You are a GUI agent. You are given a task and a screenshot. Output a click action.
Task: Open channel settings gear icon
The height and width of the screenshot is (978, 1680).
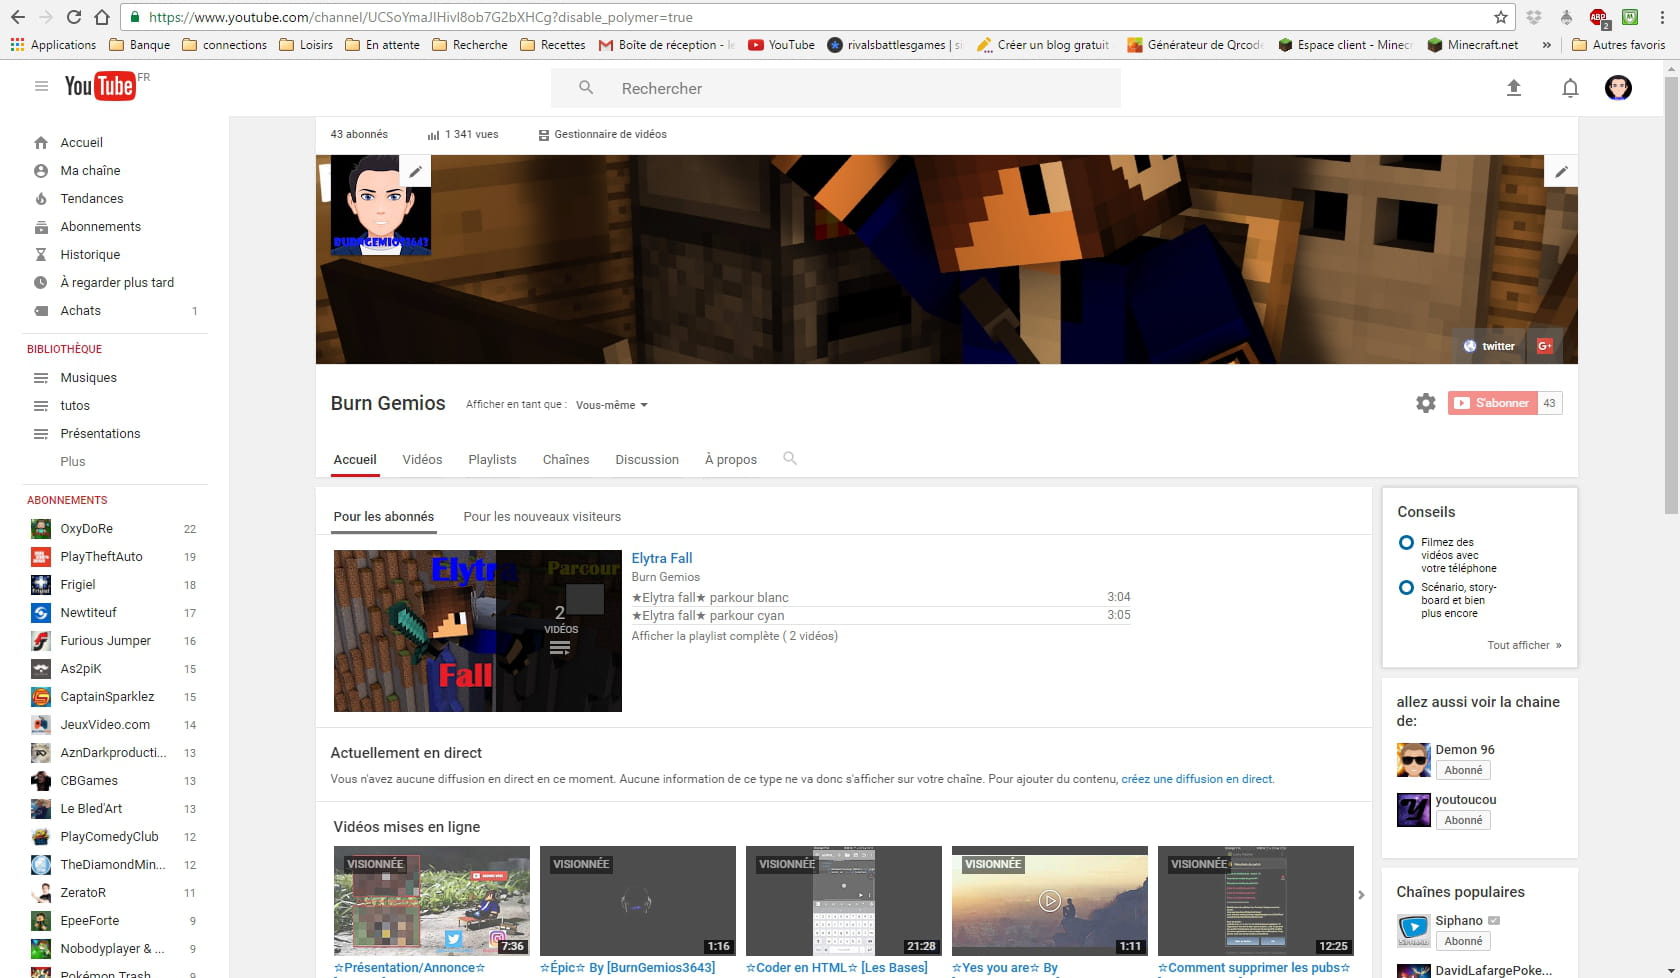(1425, 403)
